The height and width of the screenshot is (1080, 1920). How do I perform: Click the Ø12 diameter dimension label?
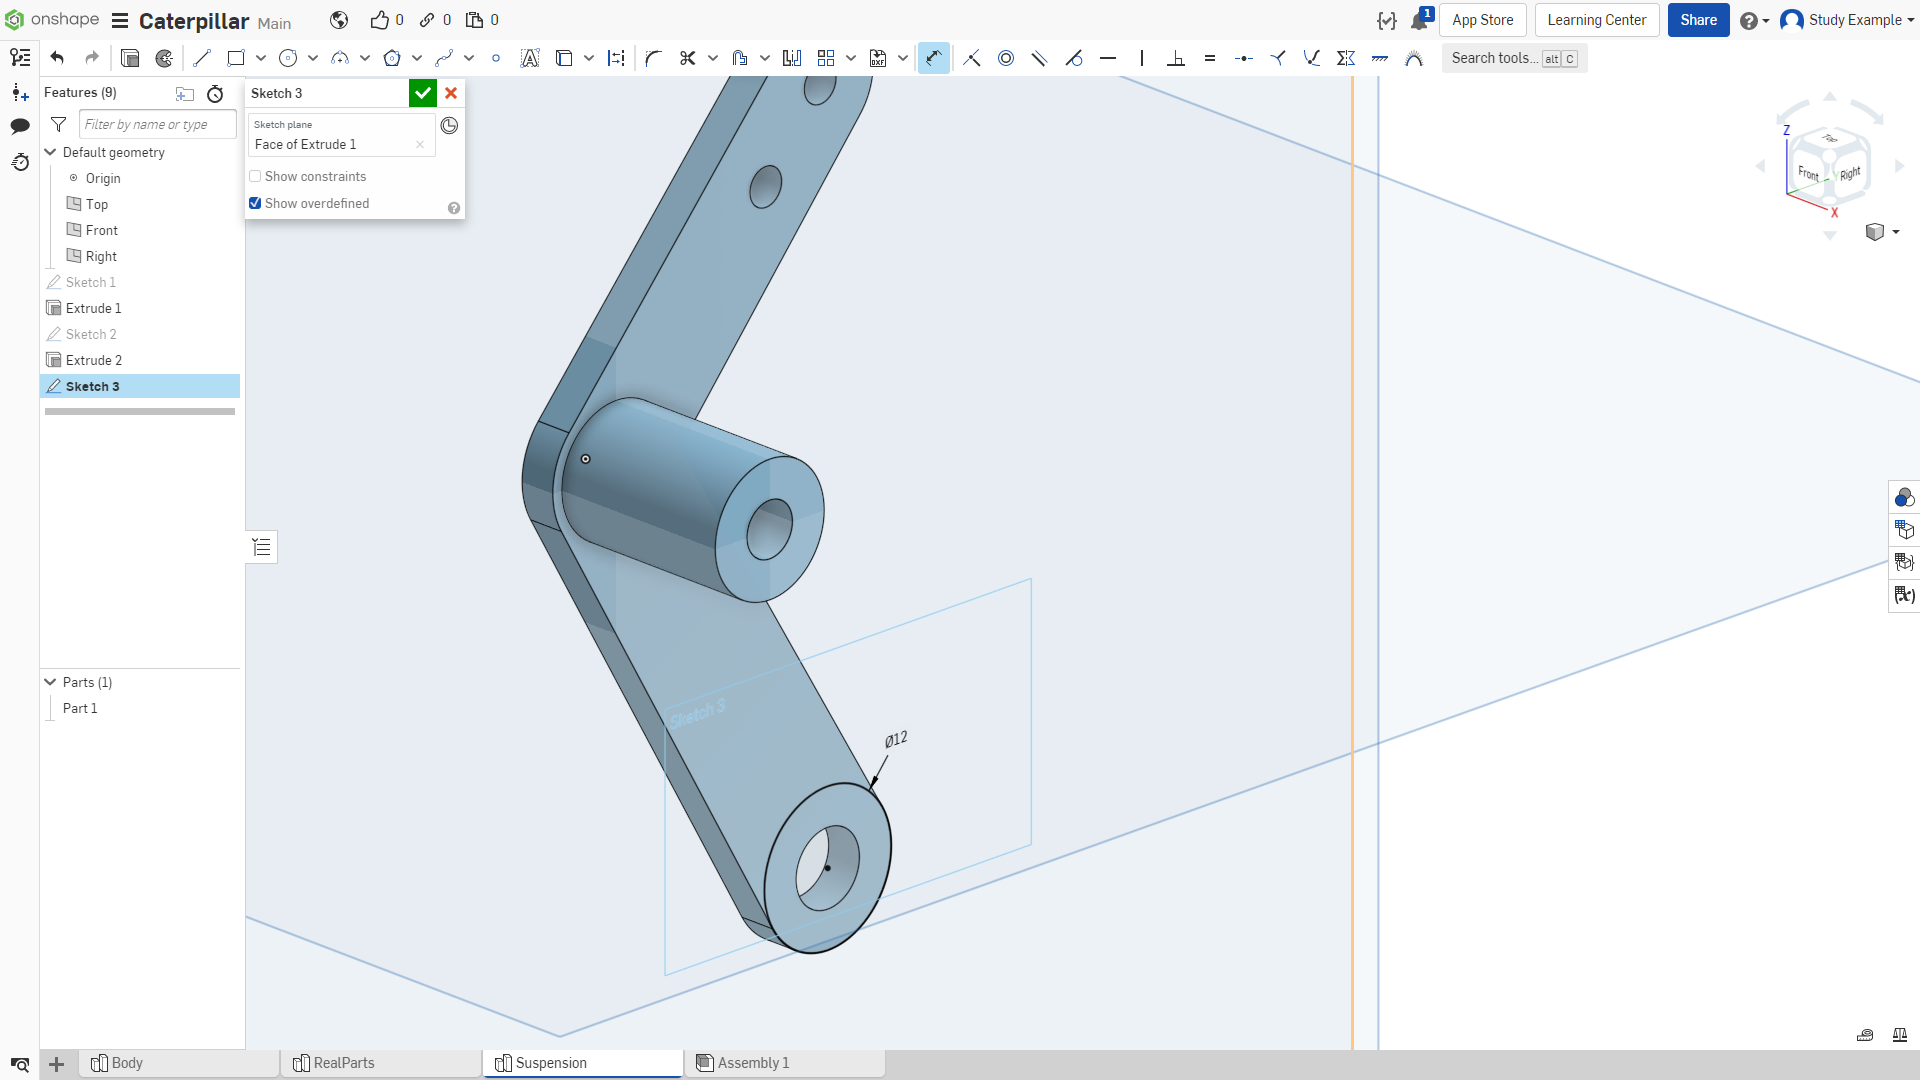pos(896,739)
